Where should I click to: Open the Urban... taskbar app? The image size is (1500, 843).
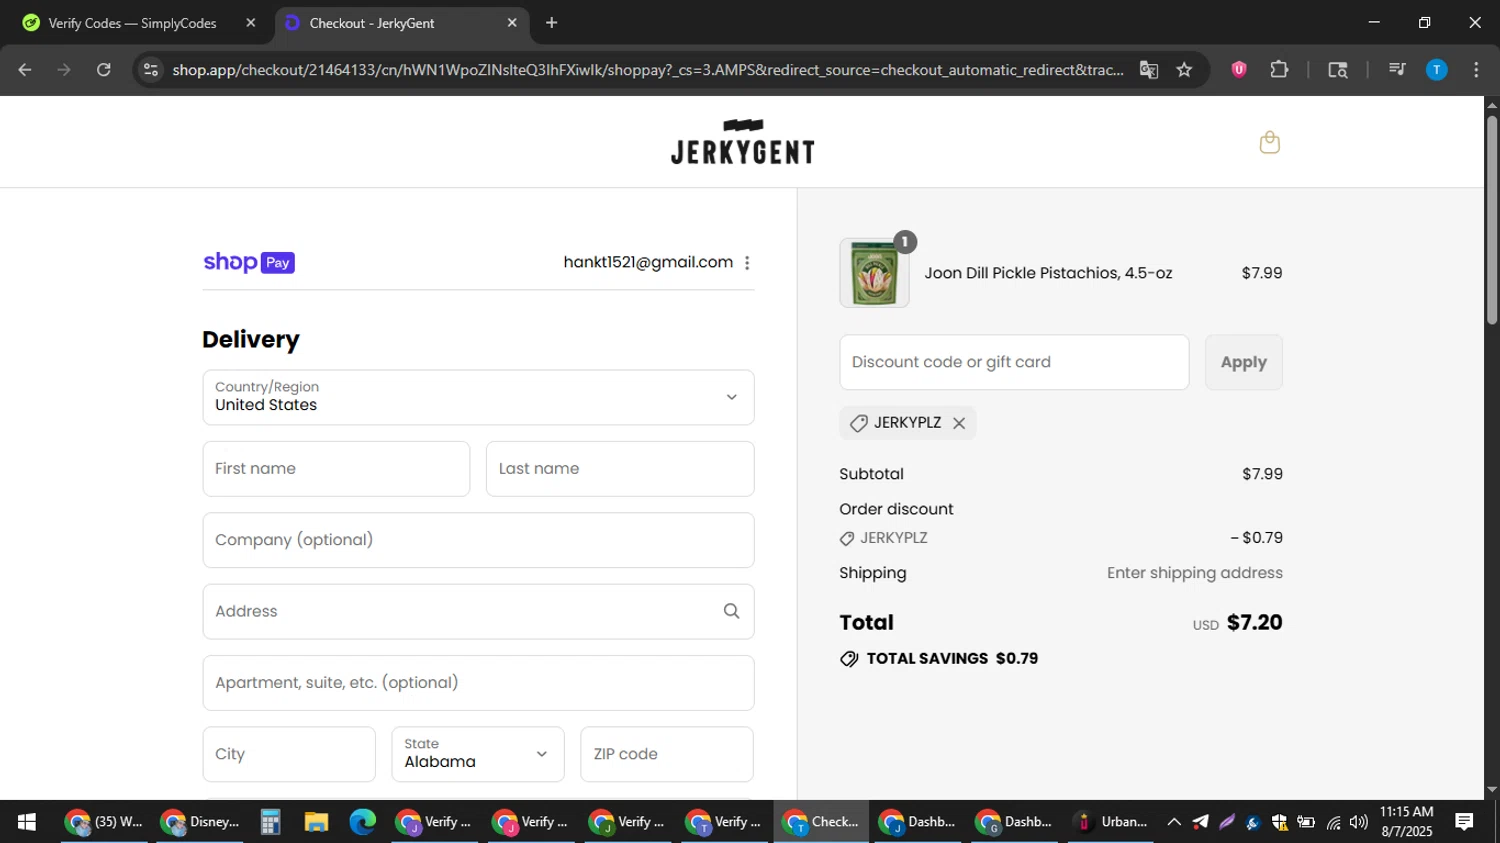pyautogui.click(x=1110, y=822)
